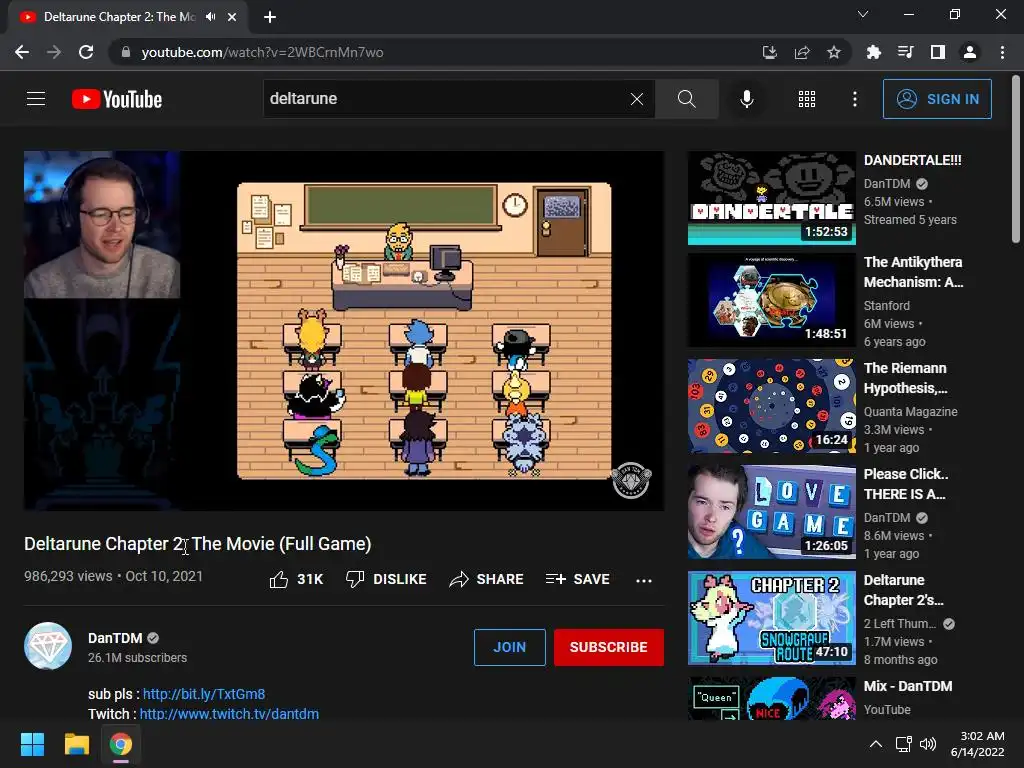
Task: Click Chrome icon in taskbar
Action: pos(120,744)
